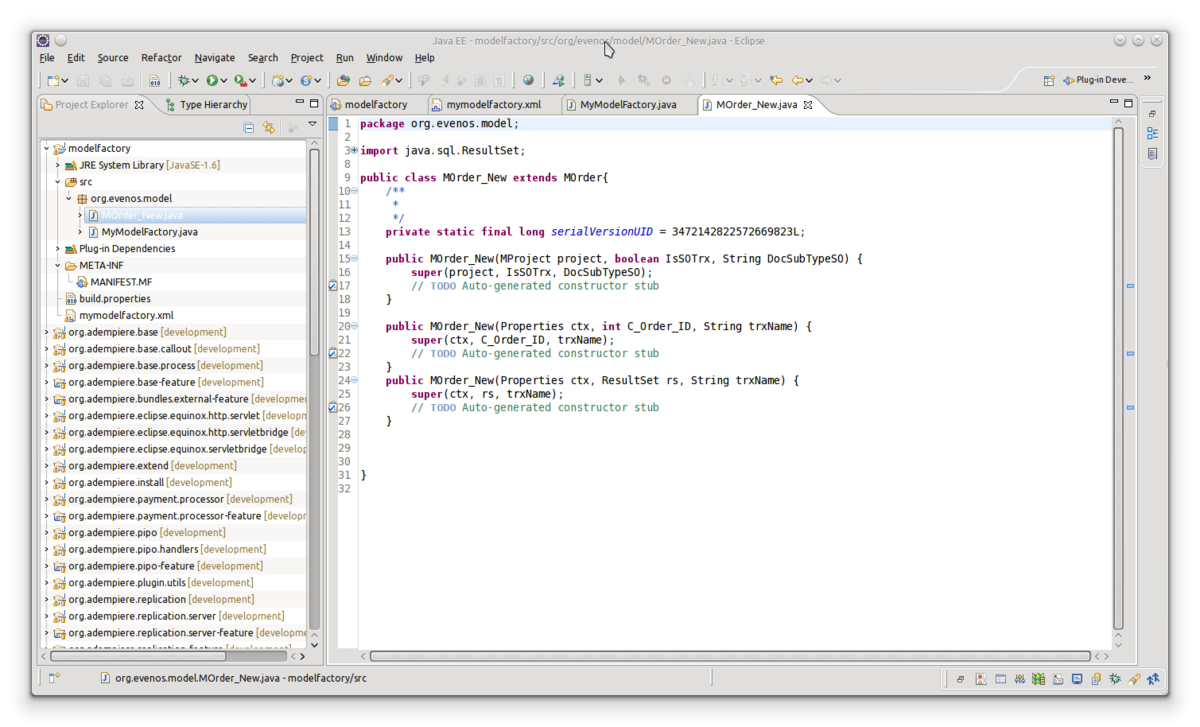Collapse the modelfactory project node

coord(46,149)
